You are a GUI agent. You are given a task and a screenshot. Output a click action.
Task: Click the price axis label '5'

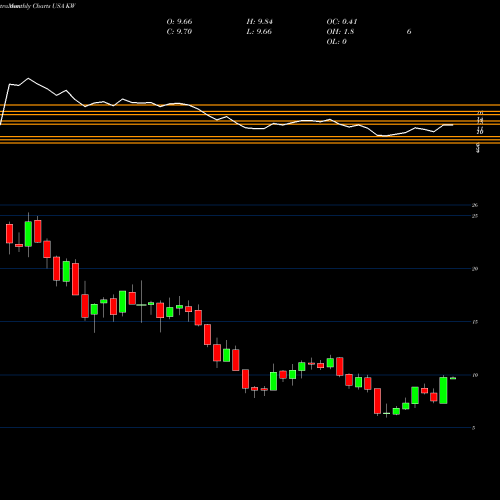(x=474, y=428)
